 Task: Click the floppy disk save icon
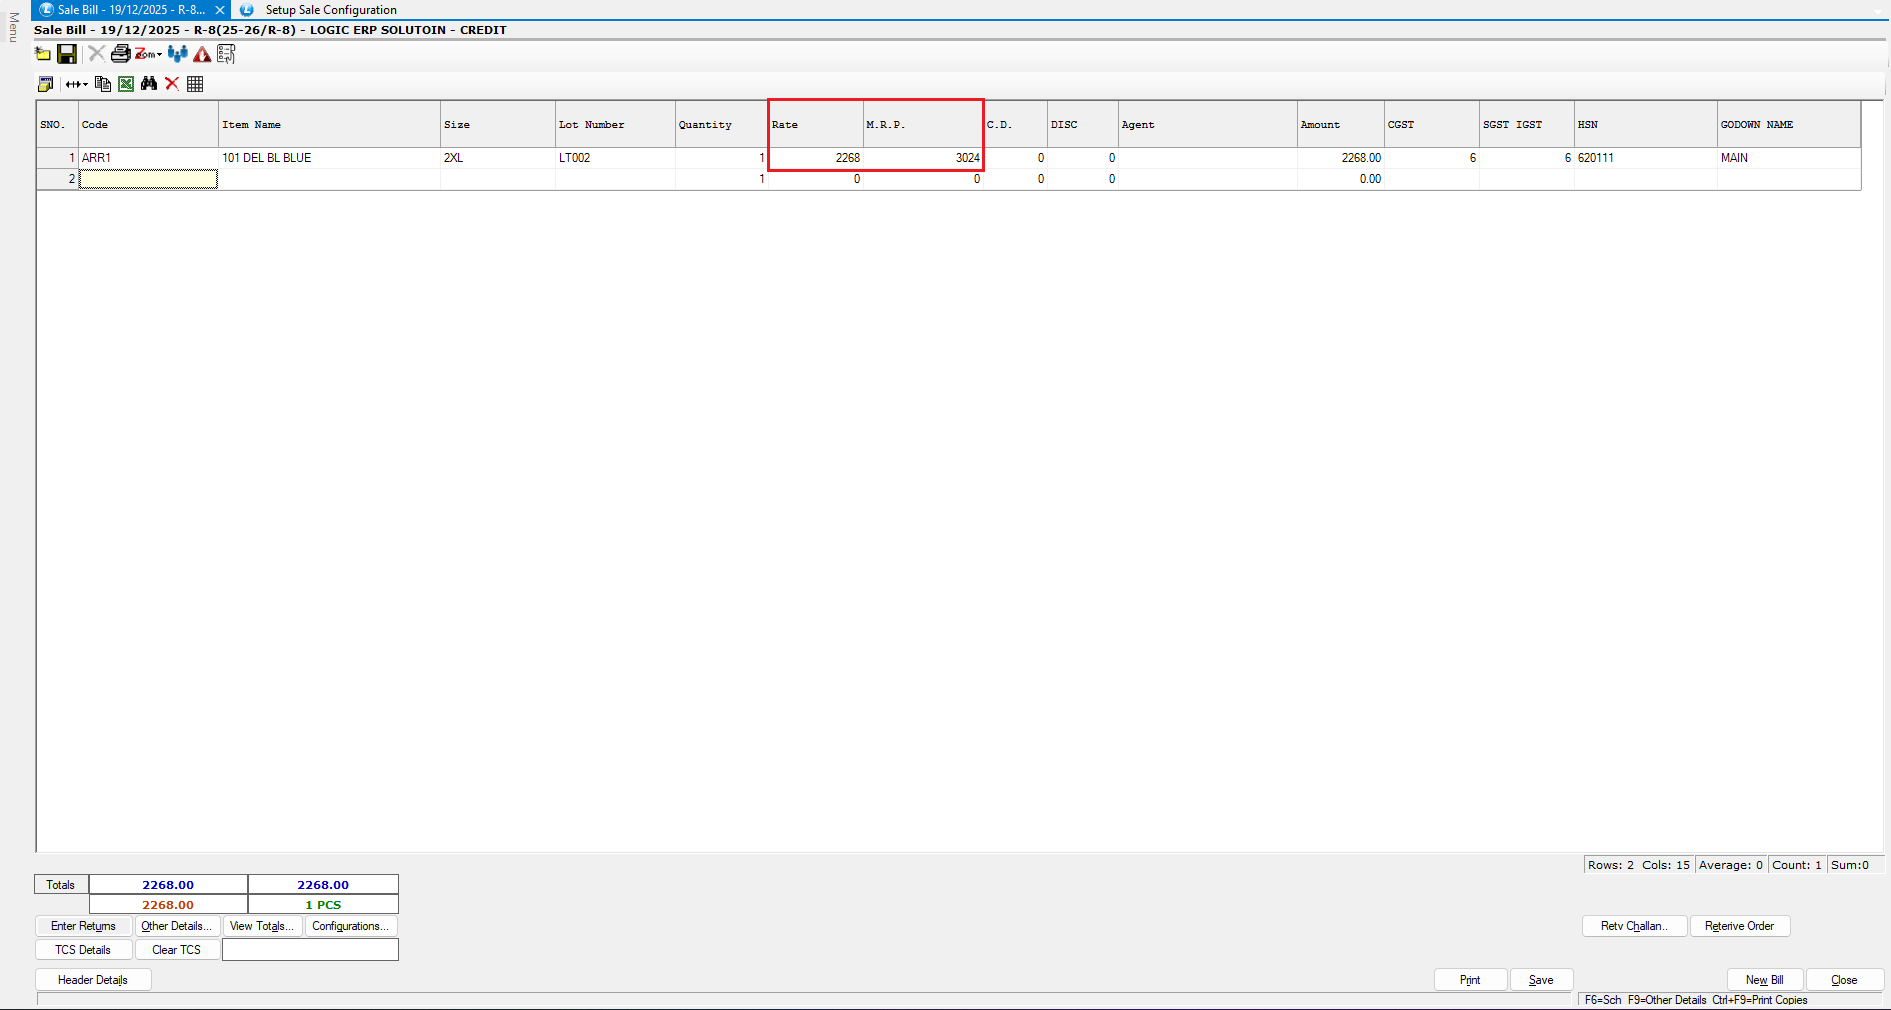point(67,54)
